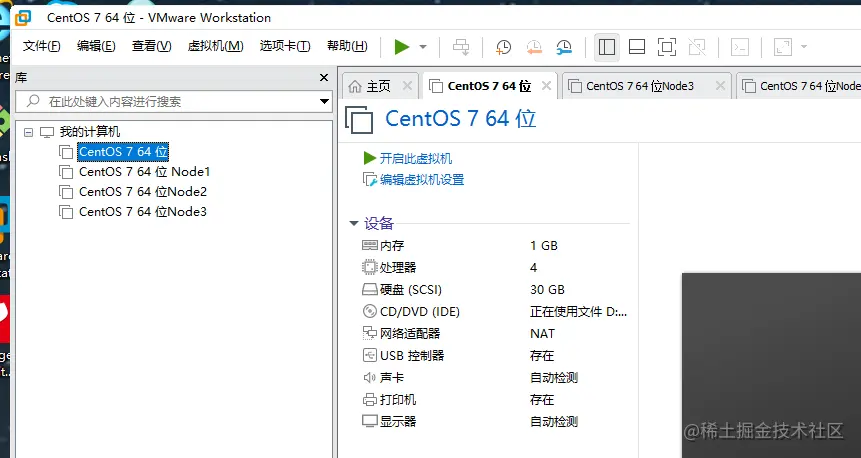
Task: Collapse the 我的计算机 tree node
Action: click(x=29, y=132)
